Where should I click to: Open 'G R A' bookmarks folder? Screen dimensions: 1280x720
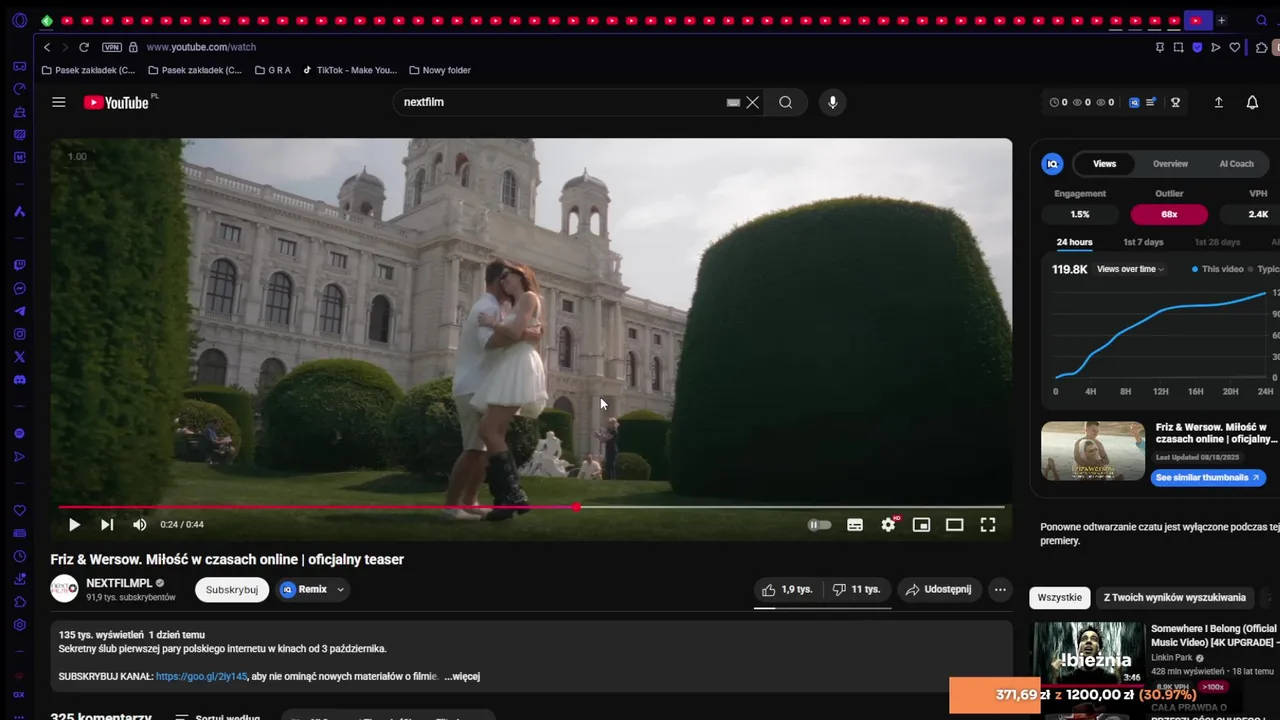(x=273, y=70)
